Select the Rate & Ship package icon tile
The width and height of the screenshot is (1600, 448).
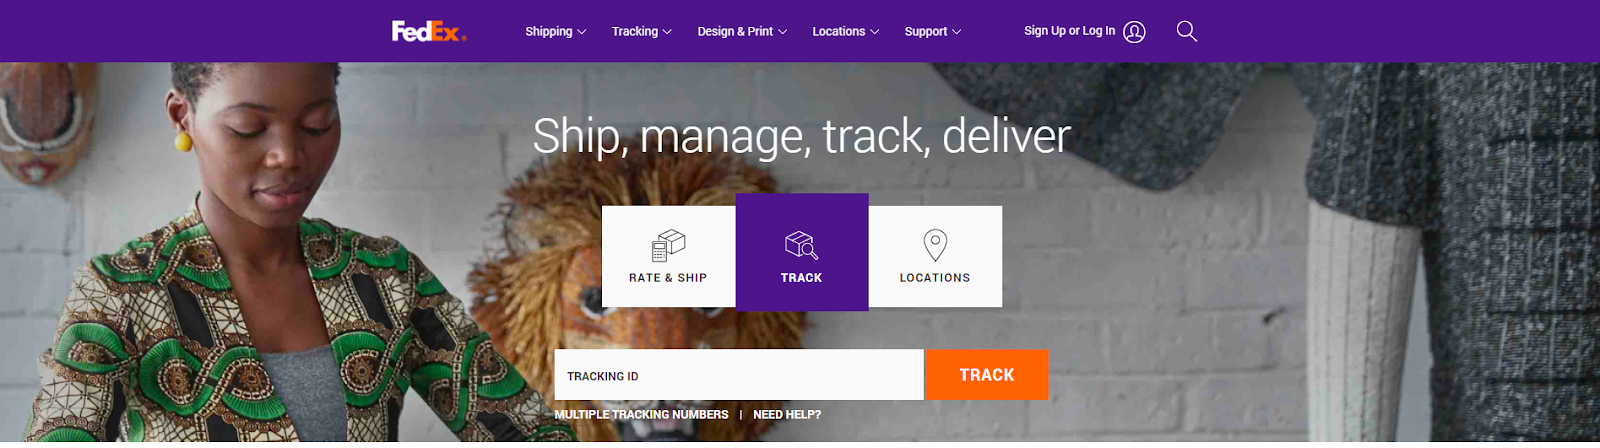tap(668, 256)
